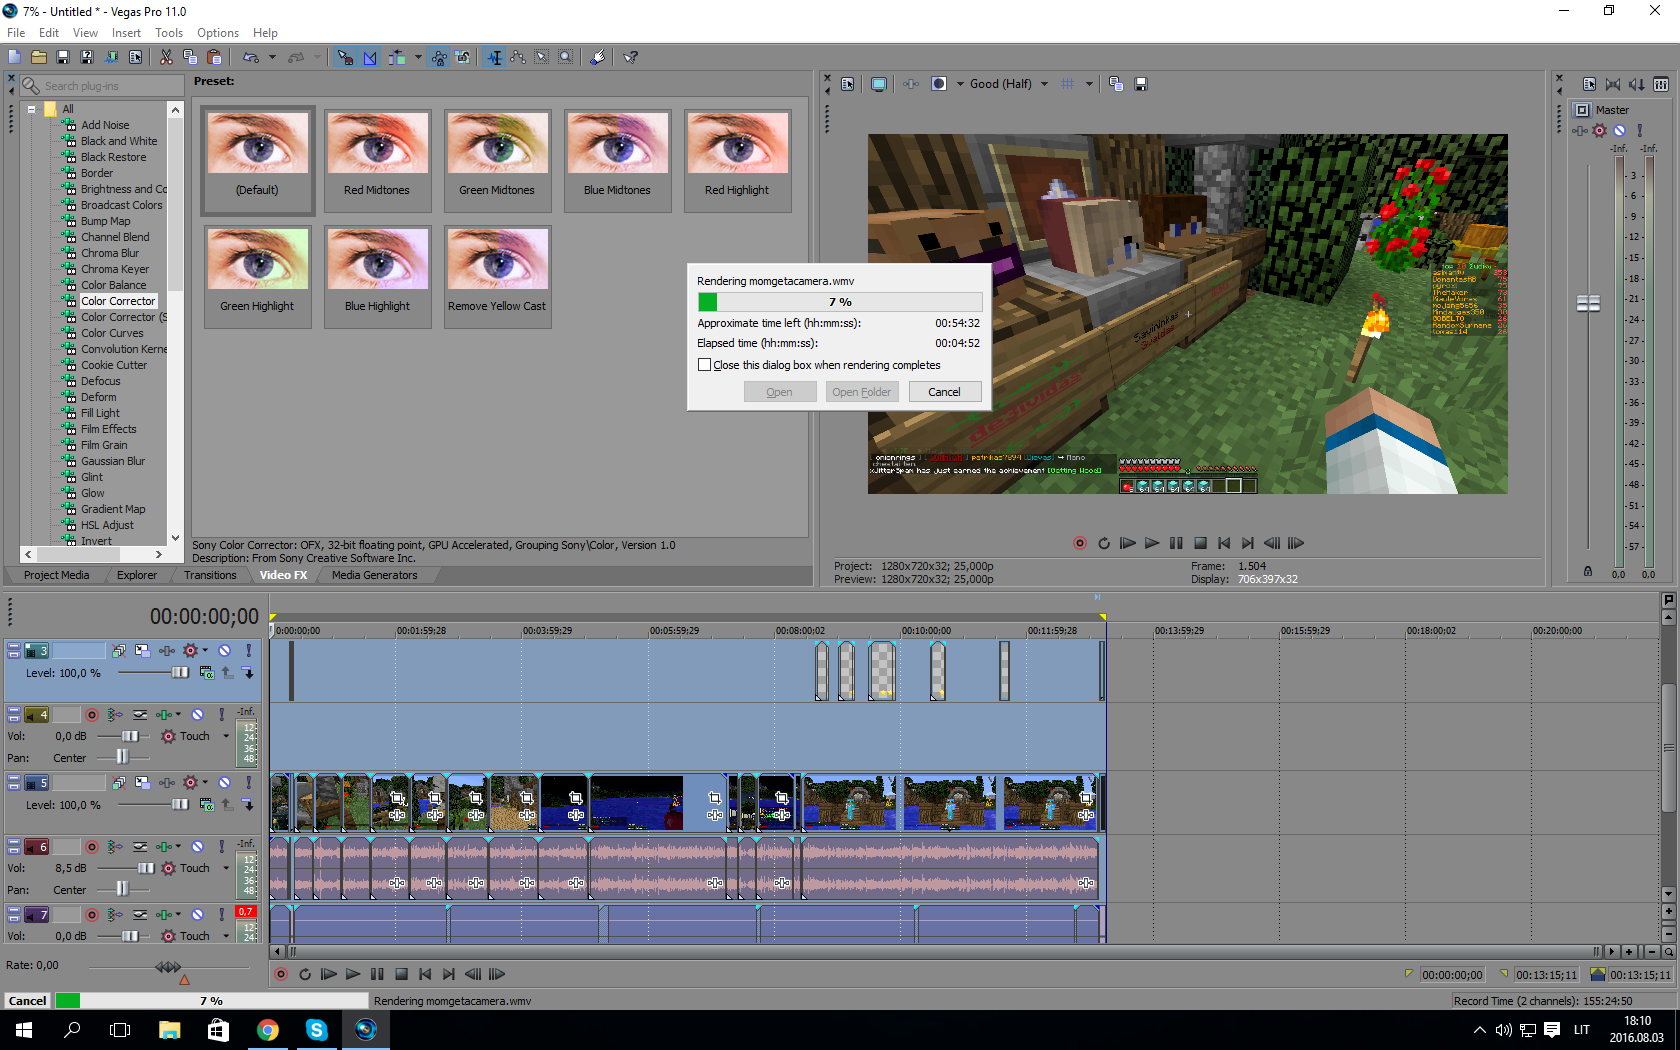Open the preview Overlays grid dropdown arrow
The width and height of the screenshot is (1680, 1050).
click(1089, 84)
